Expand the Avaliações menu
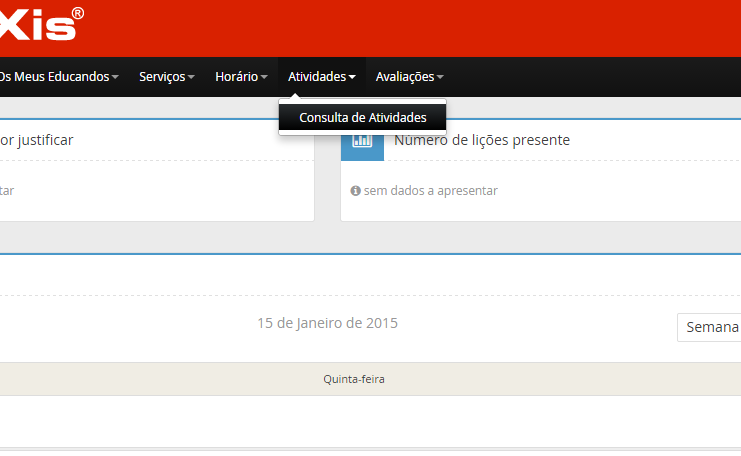 click(x=409, y=77)
